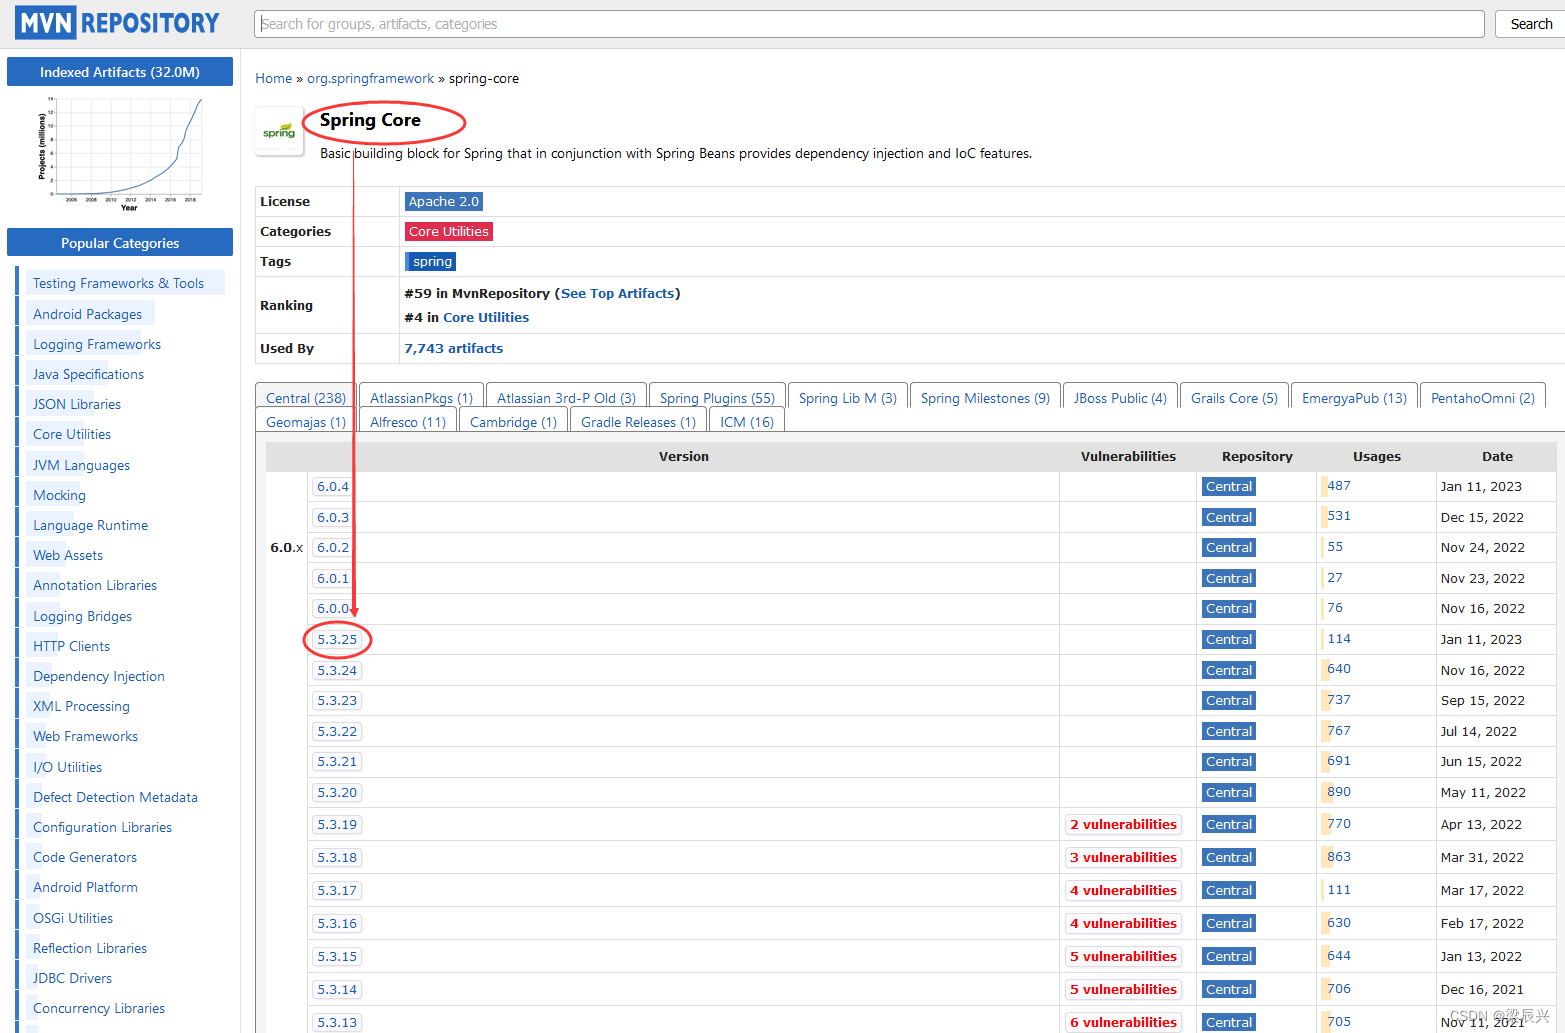
Task: Click the Search button
Action: click(1530, 24)
